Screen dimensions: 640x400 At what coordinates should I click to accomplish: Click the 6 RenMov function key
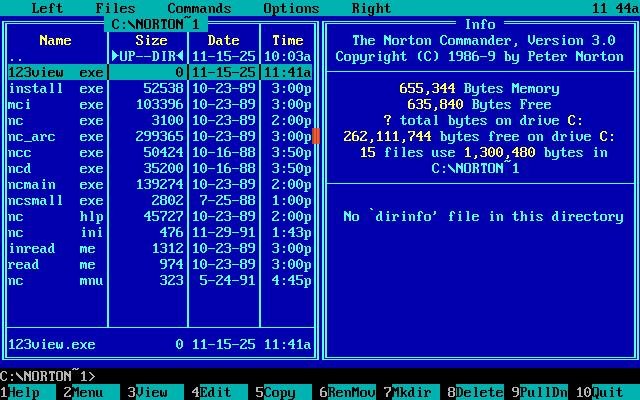click(348, 392)
